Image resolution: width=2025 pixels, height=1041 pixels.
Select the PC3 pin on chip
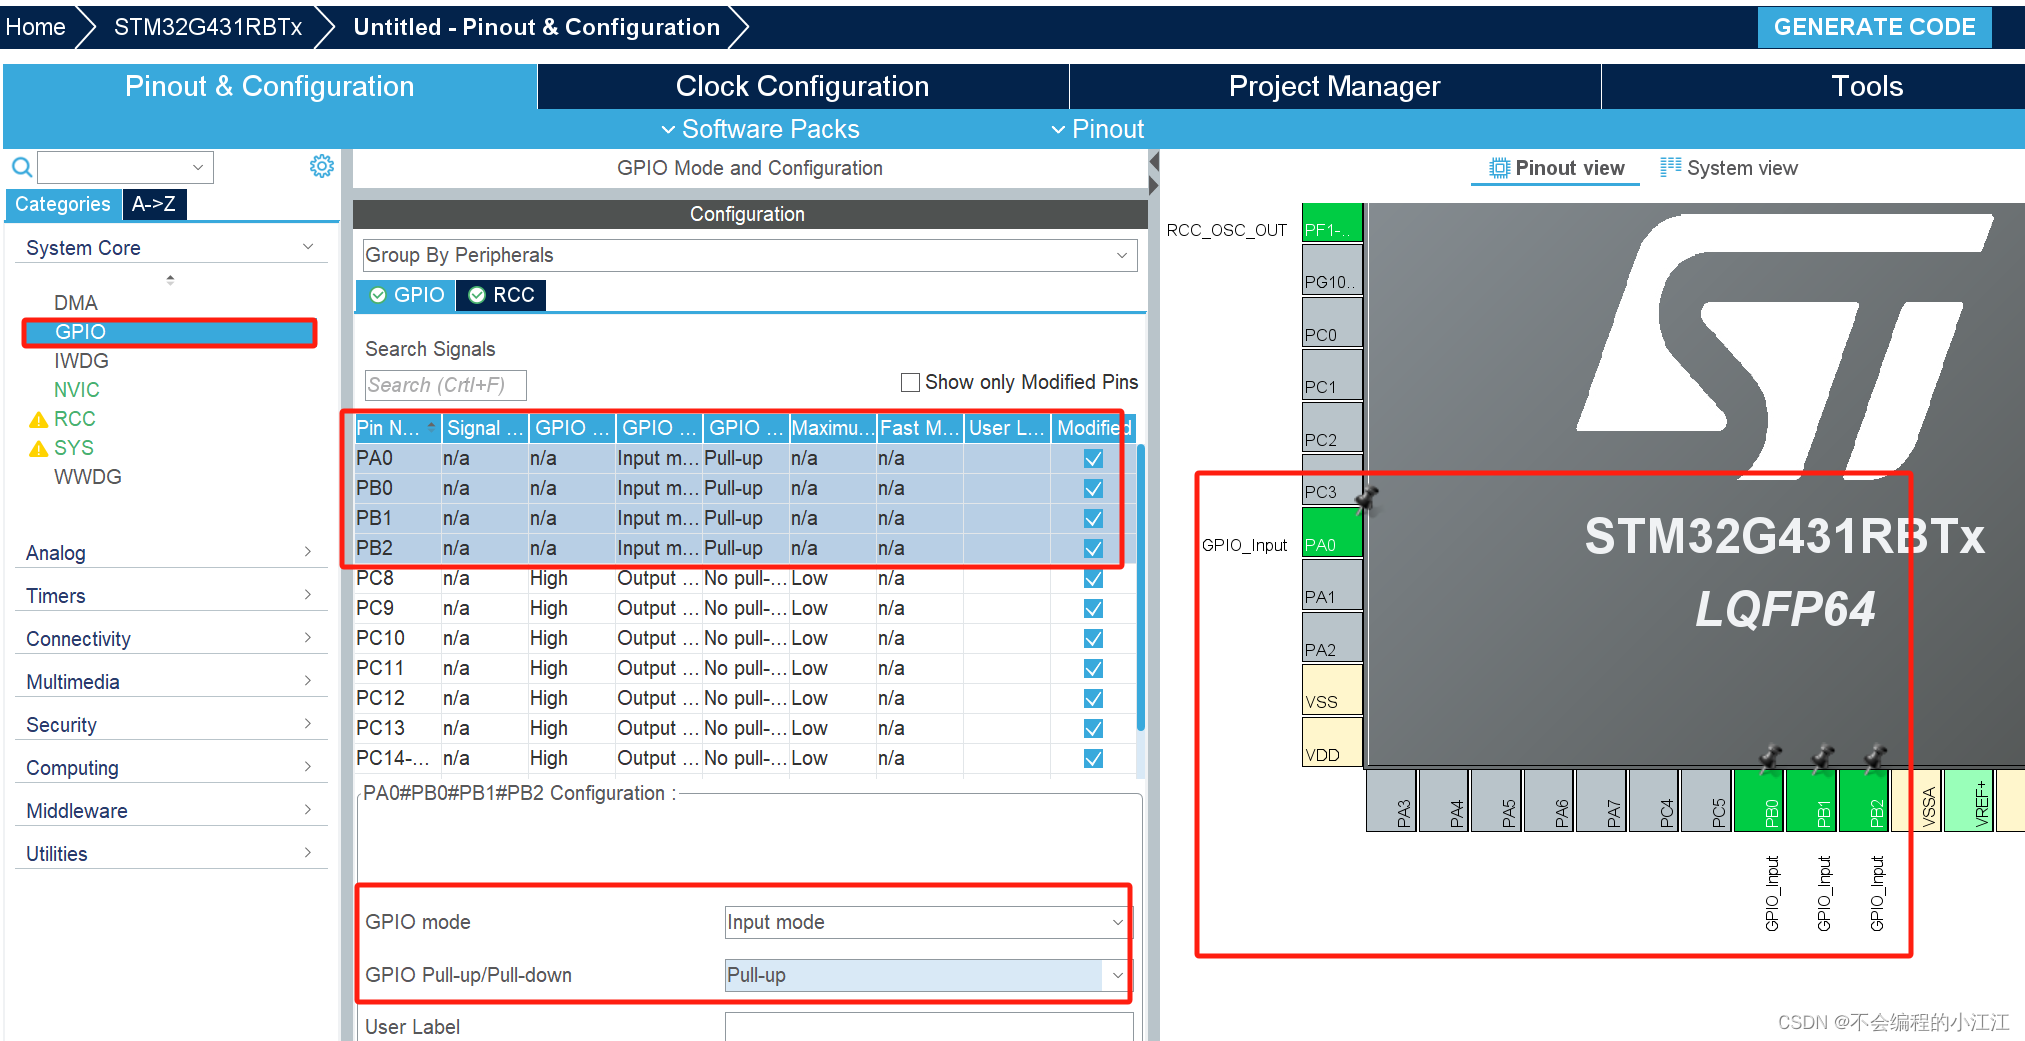pyautogui.click(x=1332, y=479)
